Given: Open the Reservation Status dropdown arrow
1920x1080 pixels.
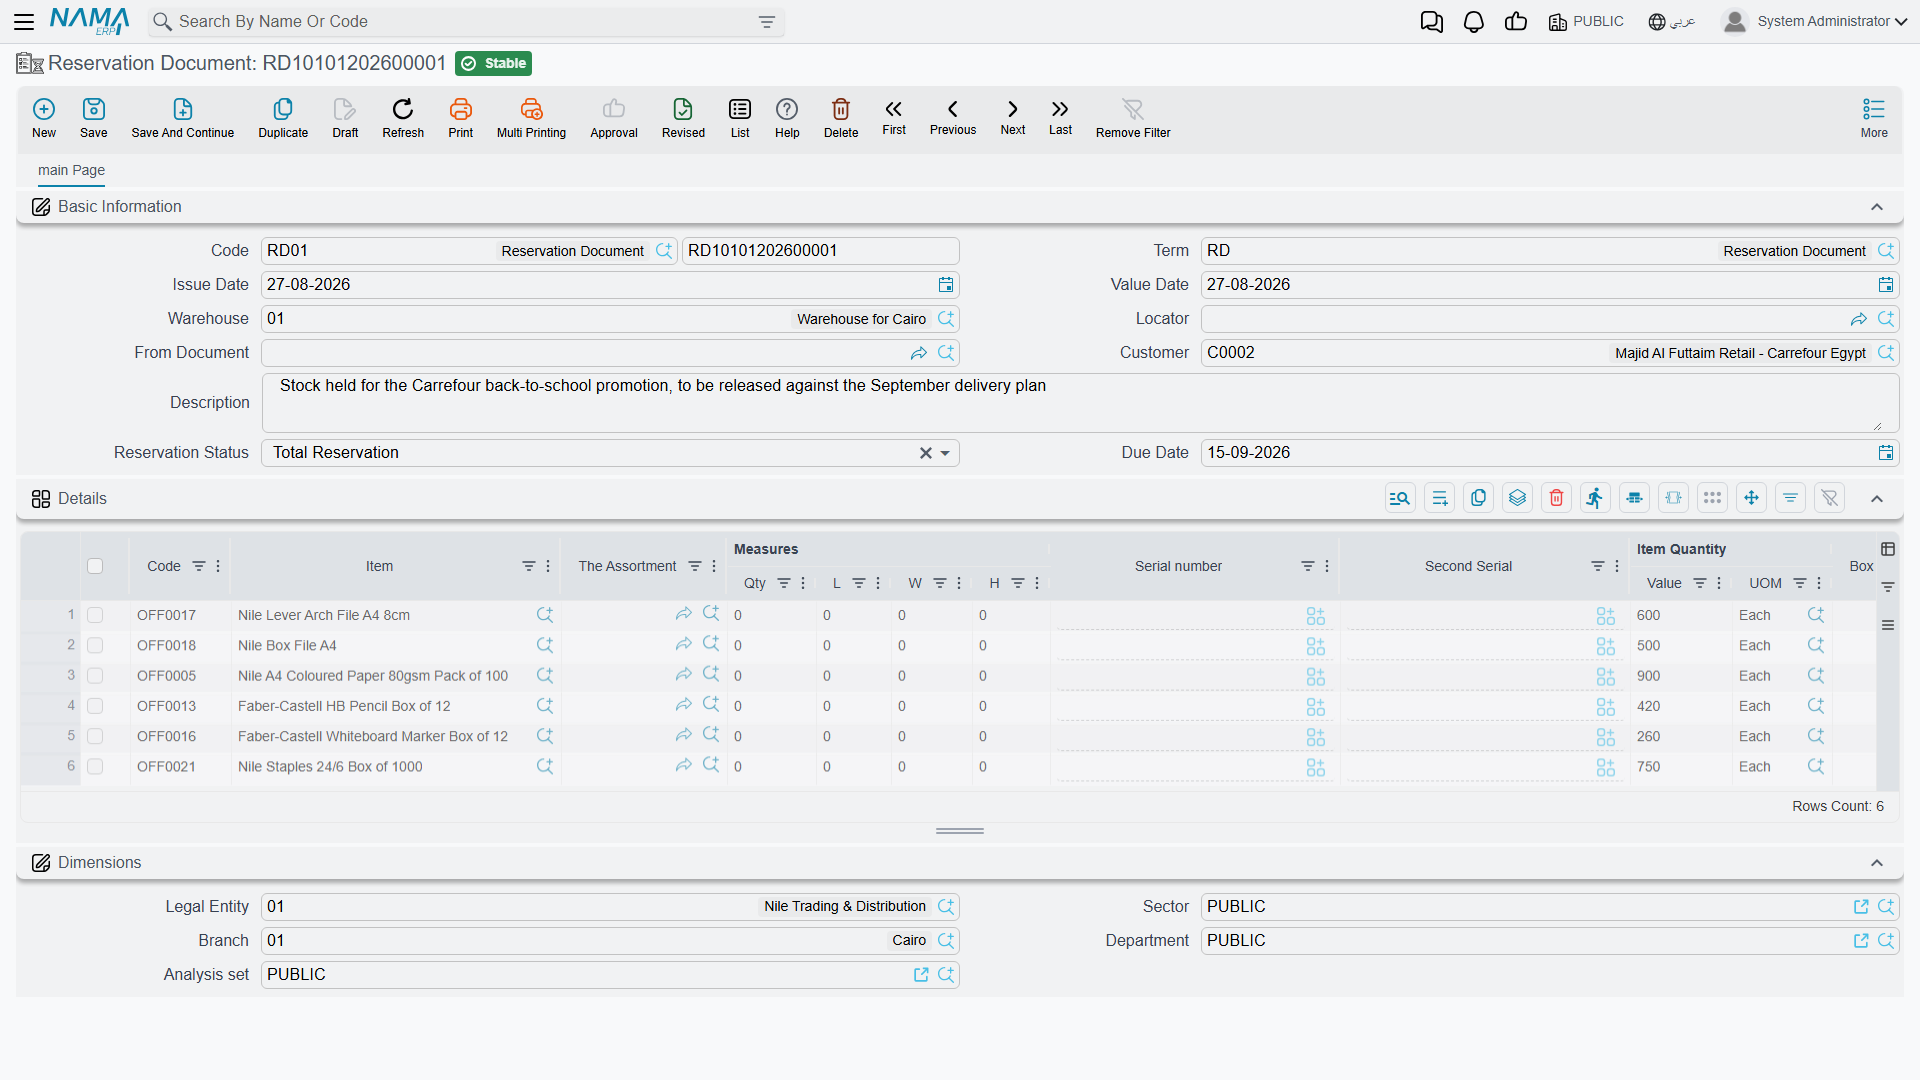Looking at the screenshot, I should [x=945, y=453].
